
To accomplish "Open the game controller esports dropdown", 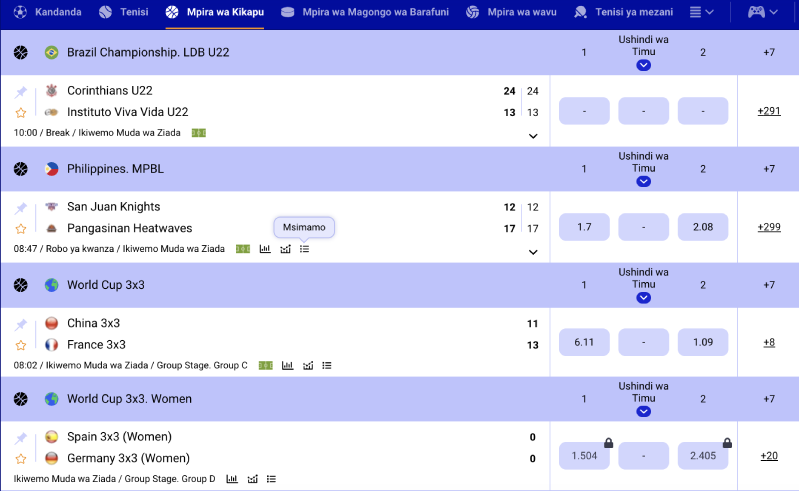I will point(762,12).
